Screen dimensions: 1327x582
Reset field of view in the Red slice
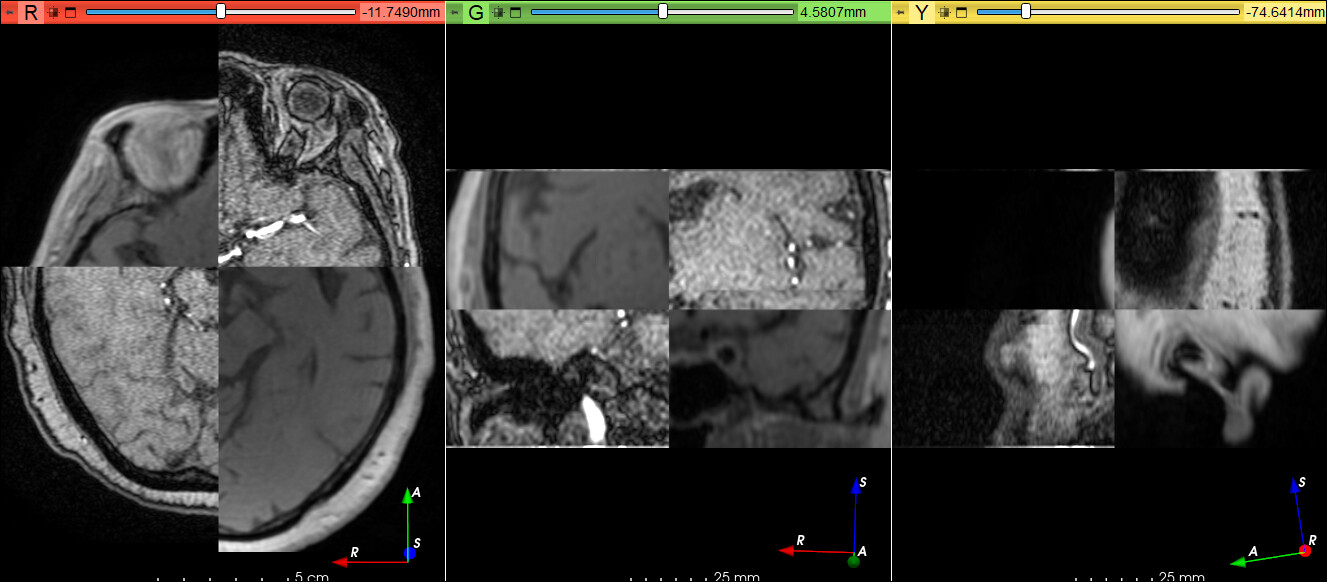point(53,12)
